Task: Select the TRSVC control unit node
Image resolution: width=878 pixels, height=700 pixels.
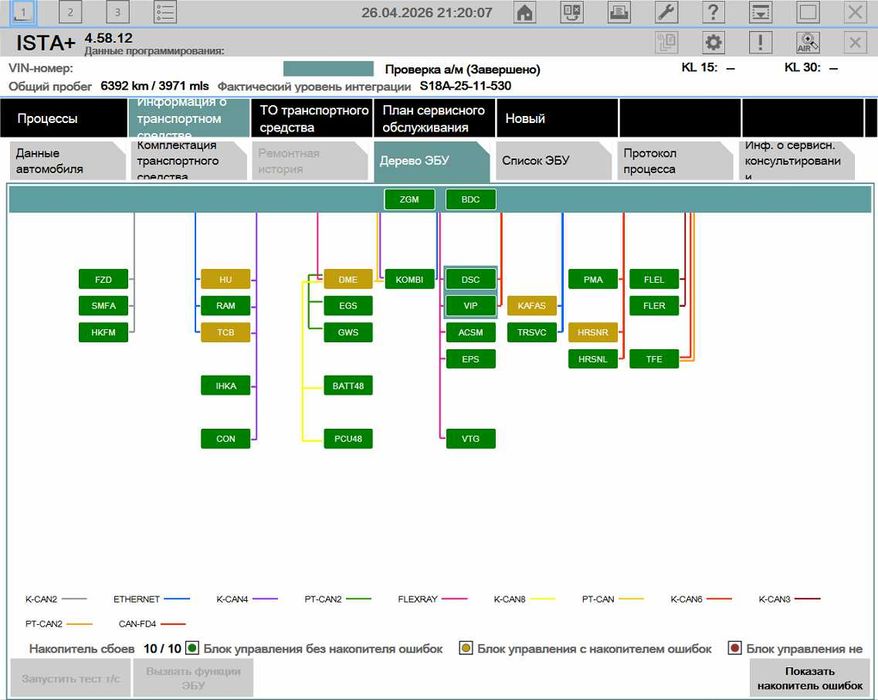Action: click(531, 332)
